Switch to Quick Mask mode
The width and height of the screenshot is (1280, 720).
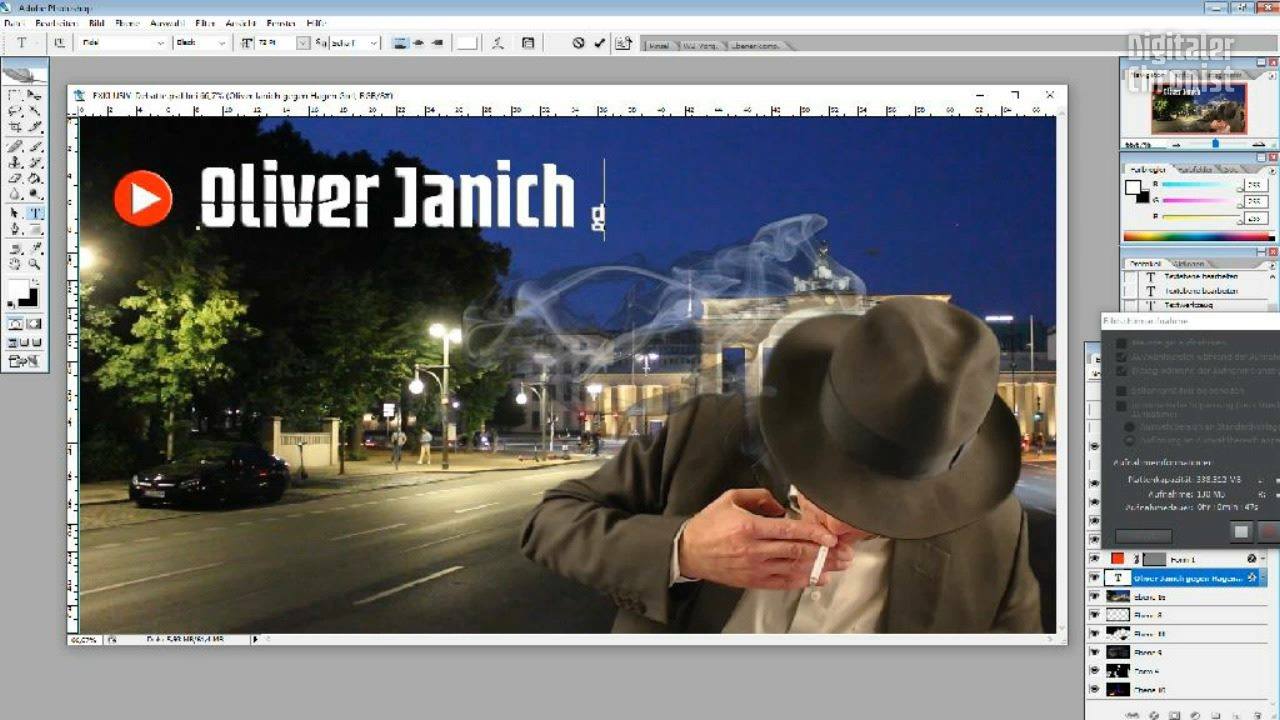click(x=34, y=324)
